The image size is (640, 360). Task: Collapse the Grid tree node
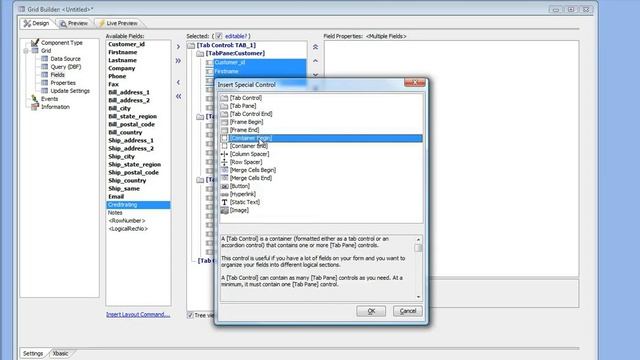pyautogui.click(x=26, y=51)
